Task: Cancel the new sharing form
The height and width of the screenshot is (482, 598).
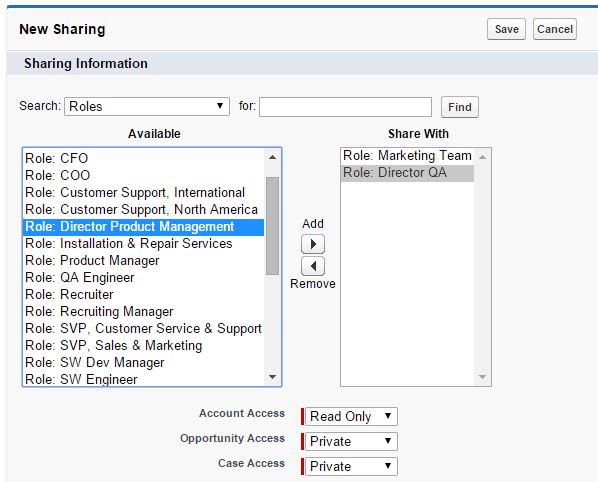Action: click(555, 29)
